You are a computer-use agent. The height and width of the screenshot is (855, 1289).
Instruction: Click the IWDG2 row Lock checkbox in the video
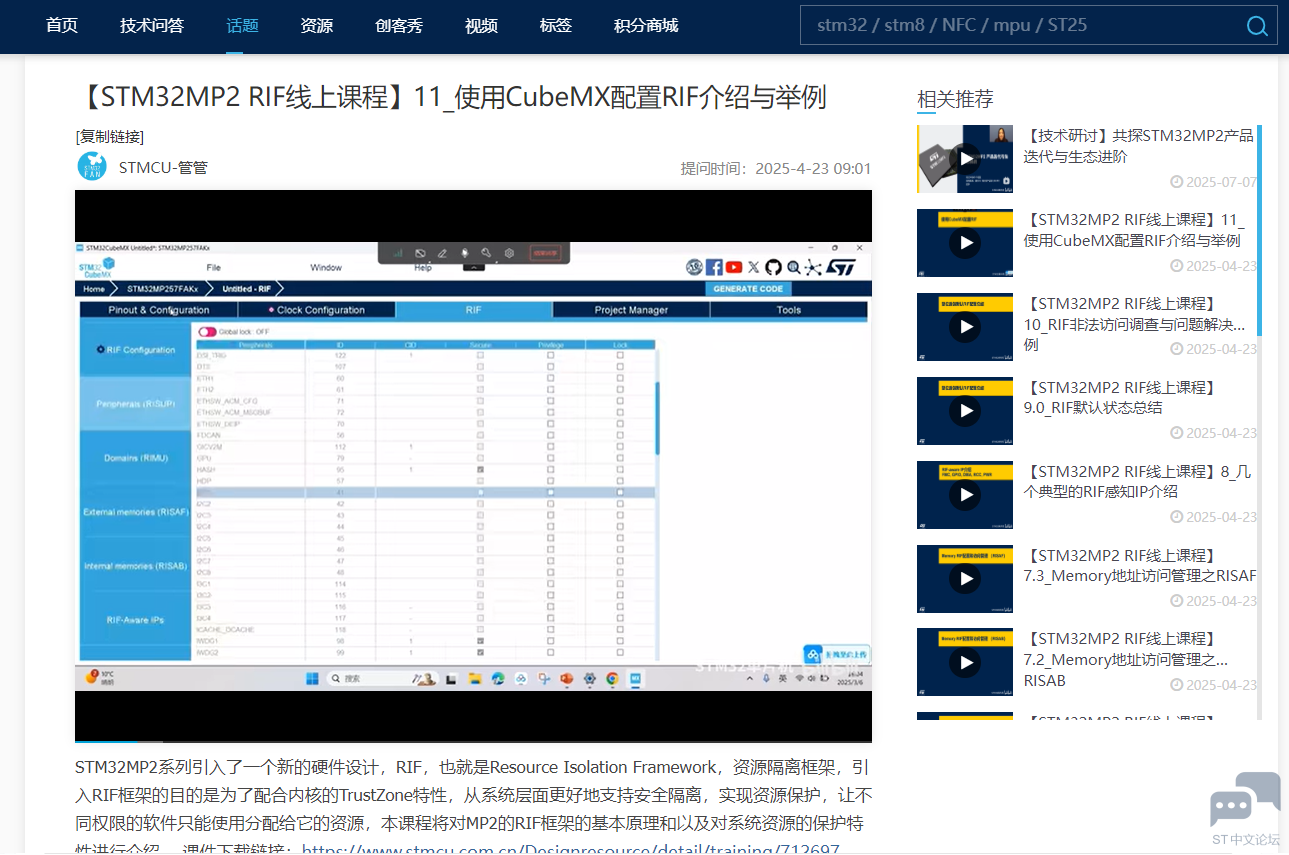click(x=620, y=653)
